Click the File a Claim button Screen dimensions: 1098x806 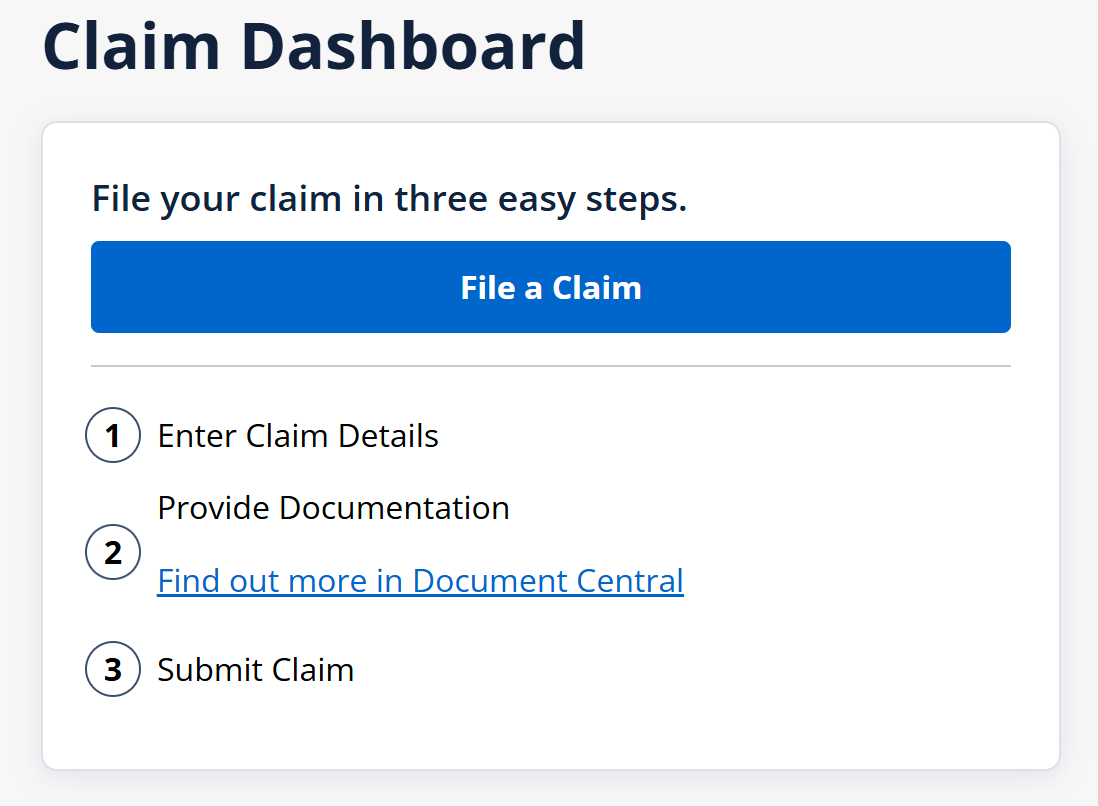click(550, 287)
